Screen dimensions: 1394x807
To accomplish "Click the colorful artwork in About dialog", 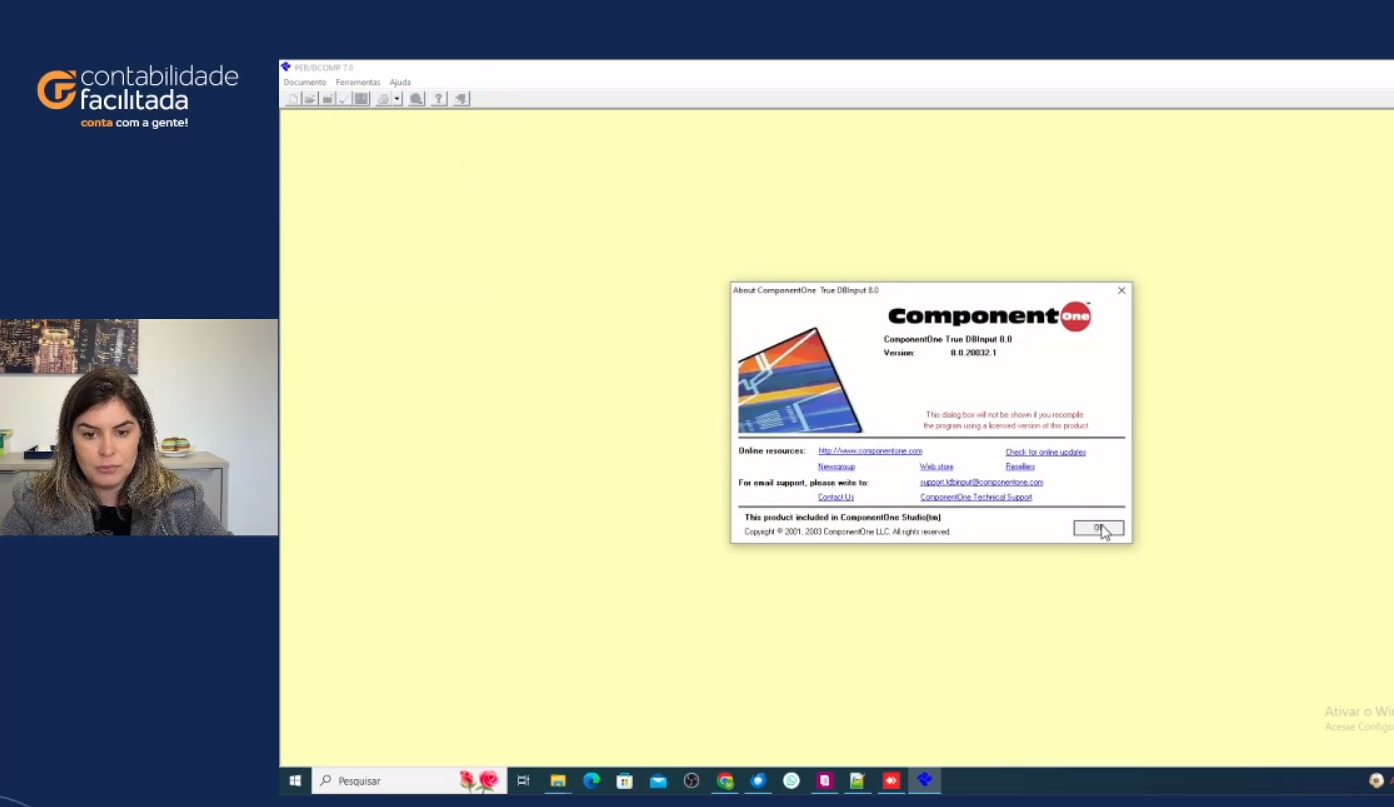I will coord(799,380).
